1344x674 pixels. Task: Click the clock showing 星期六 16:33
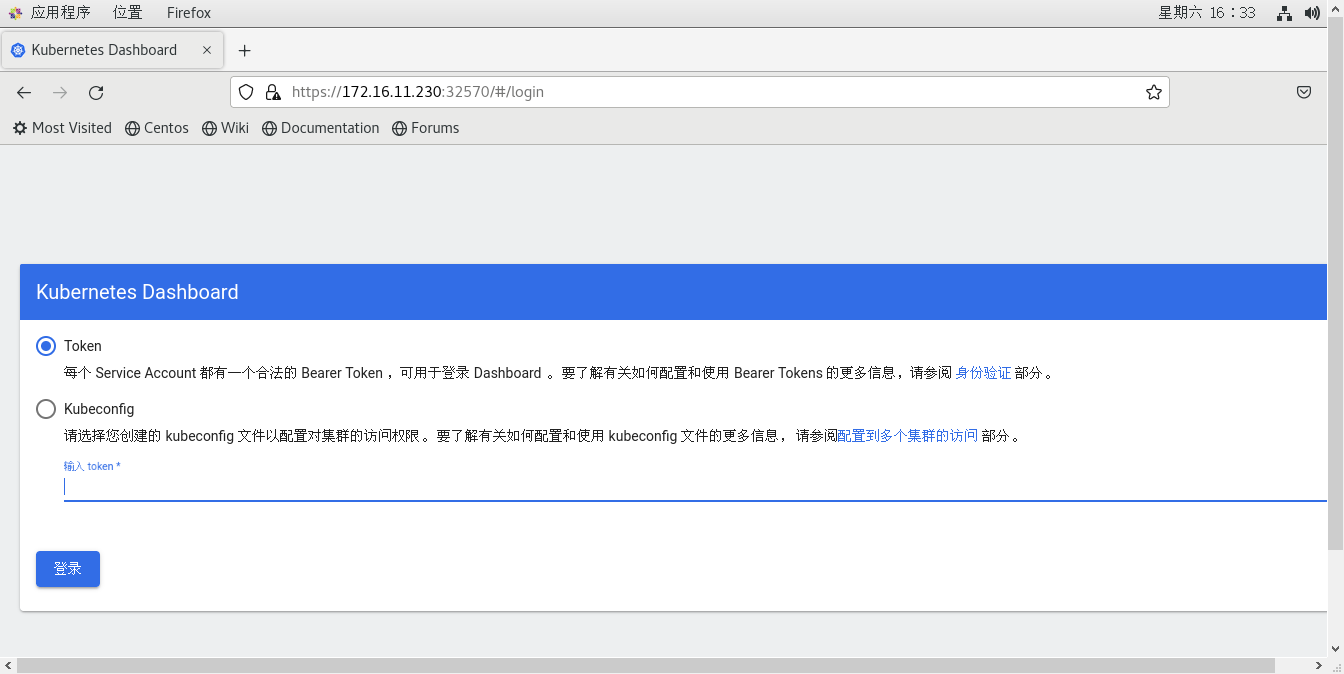(x=1207, y=13)
